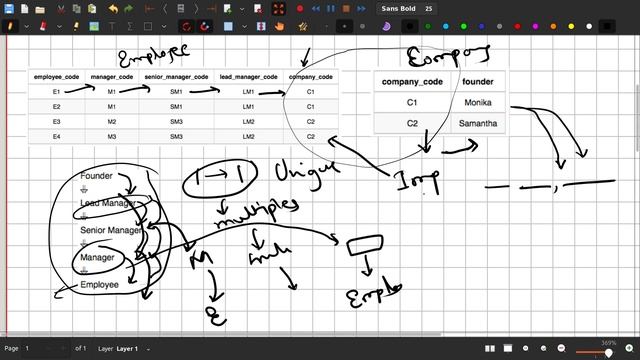
Task: Pick the orange color
Action: point(553,27)
